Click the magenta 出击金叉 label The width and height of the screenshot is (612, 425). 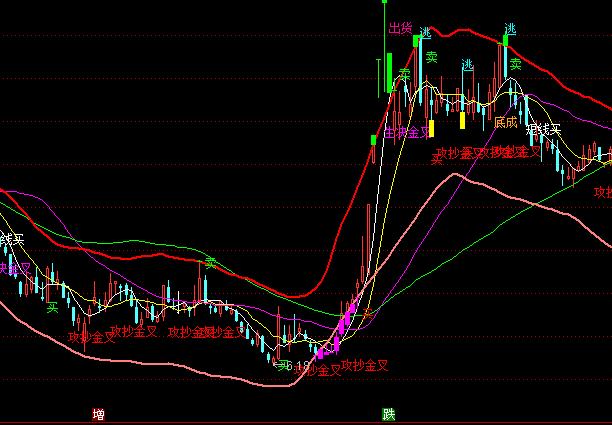click(406, 132)
